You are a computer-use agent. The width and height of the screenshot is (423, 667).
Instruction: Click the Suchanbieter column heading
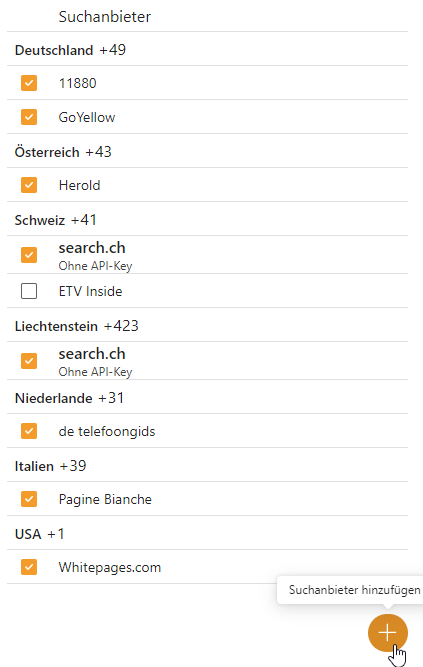105,17
